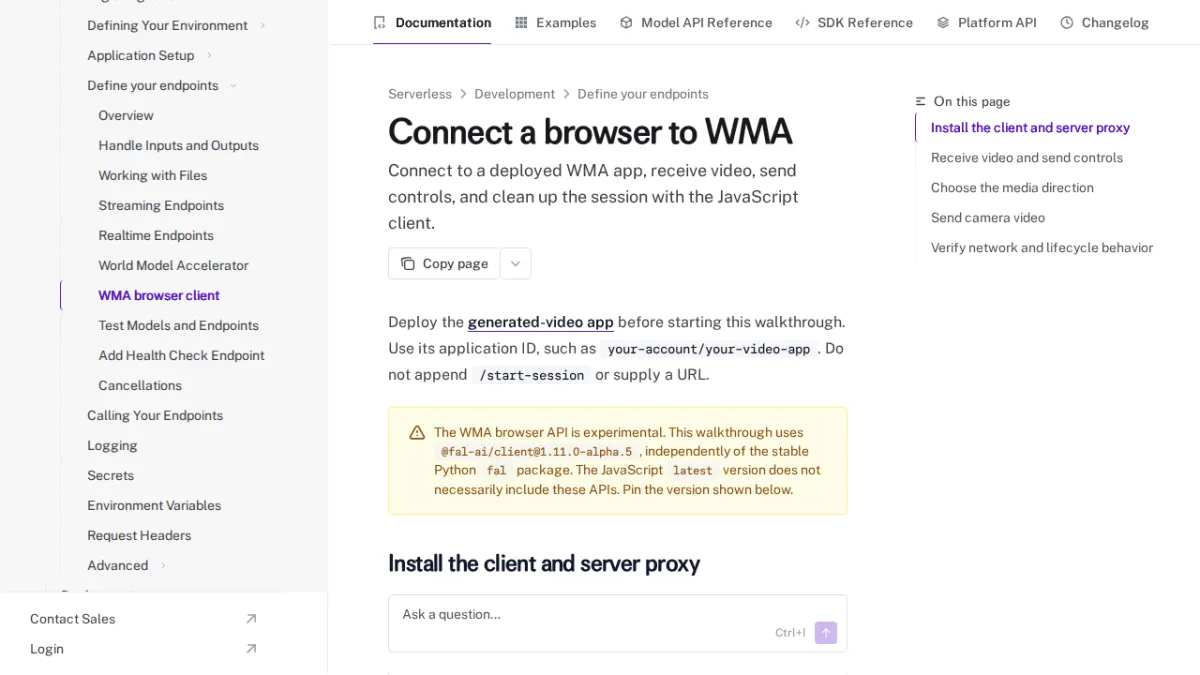Open Add Health Check Endpoint page
This screenshot has height=675, width=1200.
[x=182, y=355]
